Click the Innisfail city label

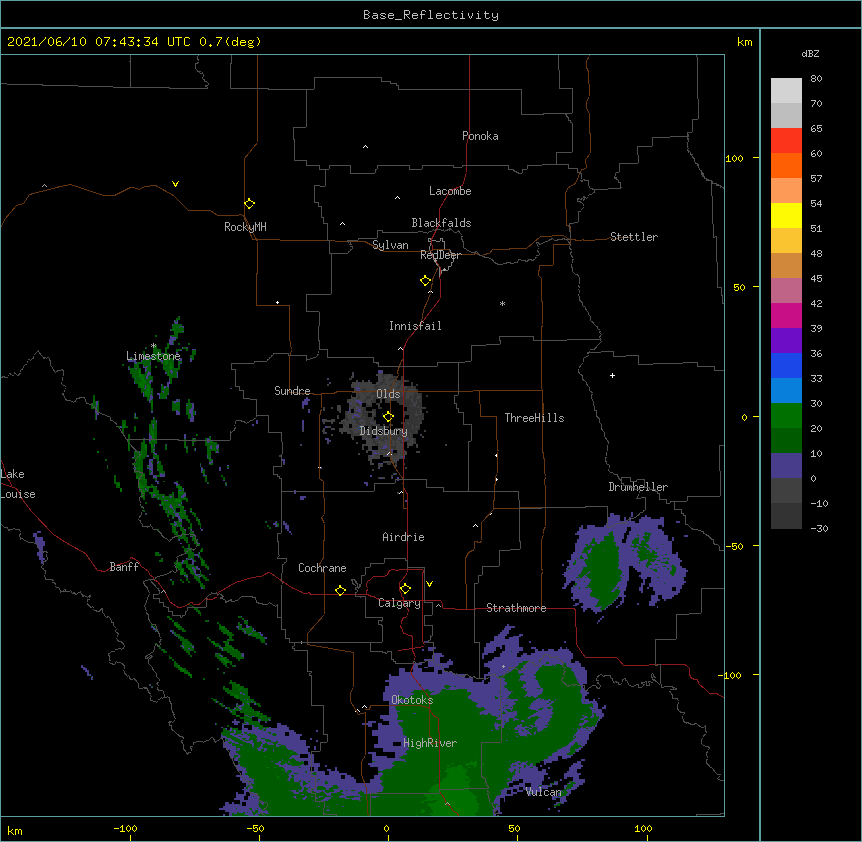click(415, 326)
